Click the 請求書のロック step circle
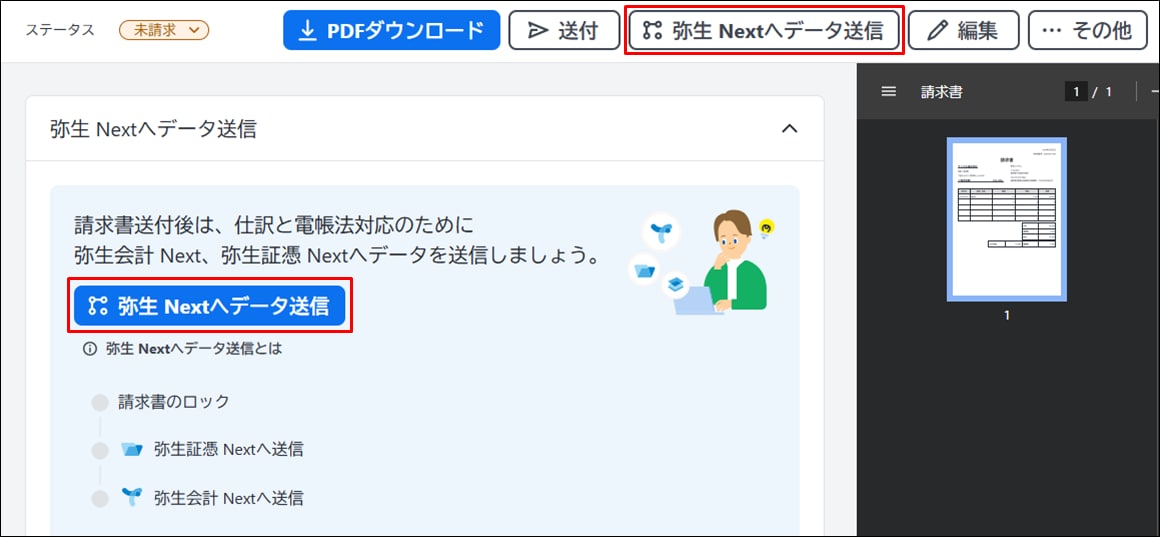This screenshot has width=1160, height=537. 100,402
